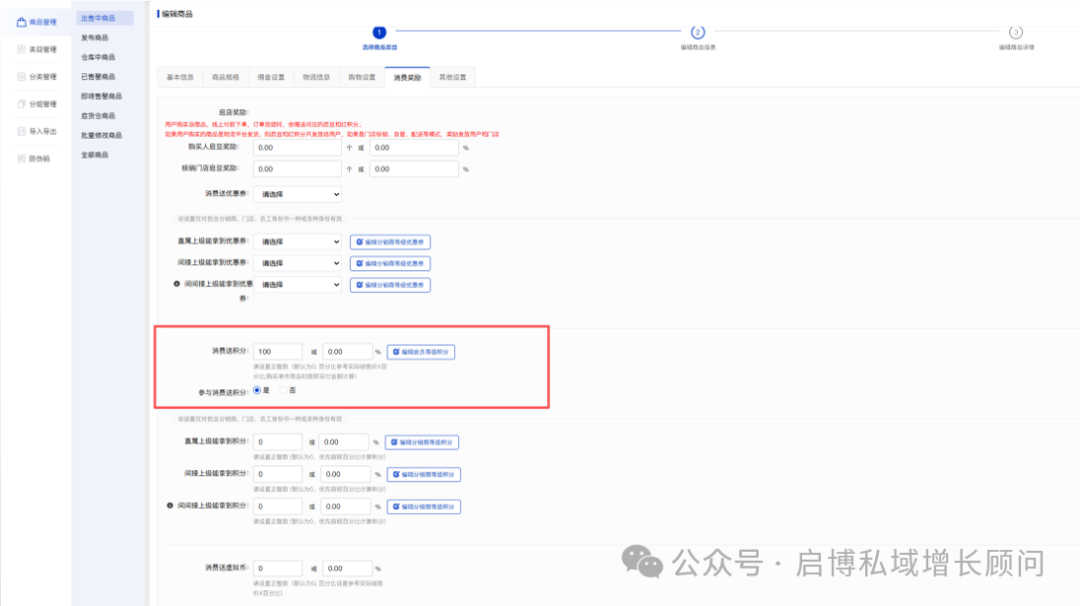1080x606 pixels.
Task: Click the 分组管理 sidebar icon
Action: (21, 103)
